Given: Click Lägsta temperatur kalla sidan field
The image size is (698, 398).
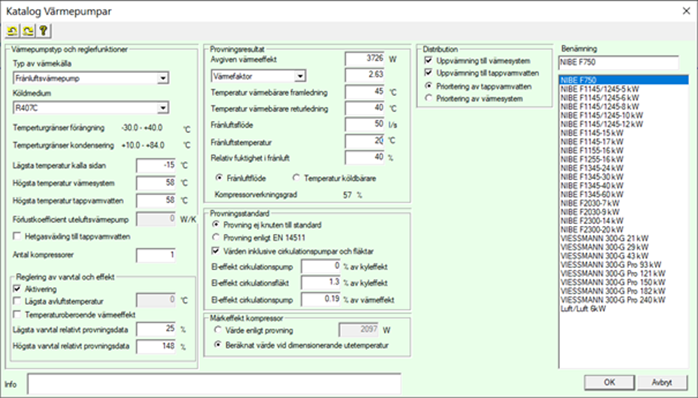Looking at the screenshot, I should (x=156, y=165).
